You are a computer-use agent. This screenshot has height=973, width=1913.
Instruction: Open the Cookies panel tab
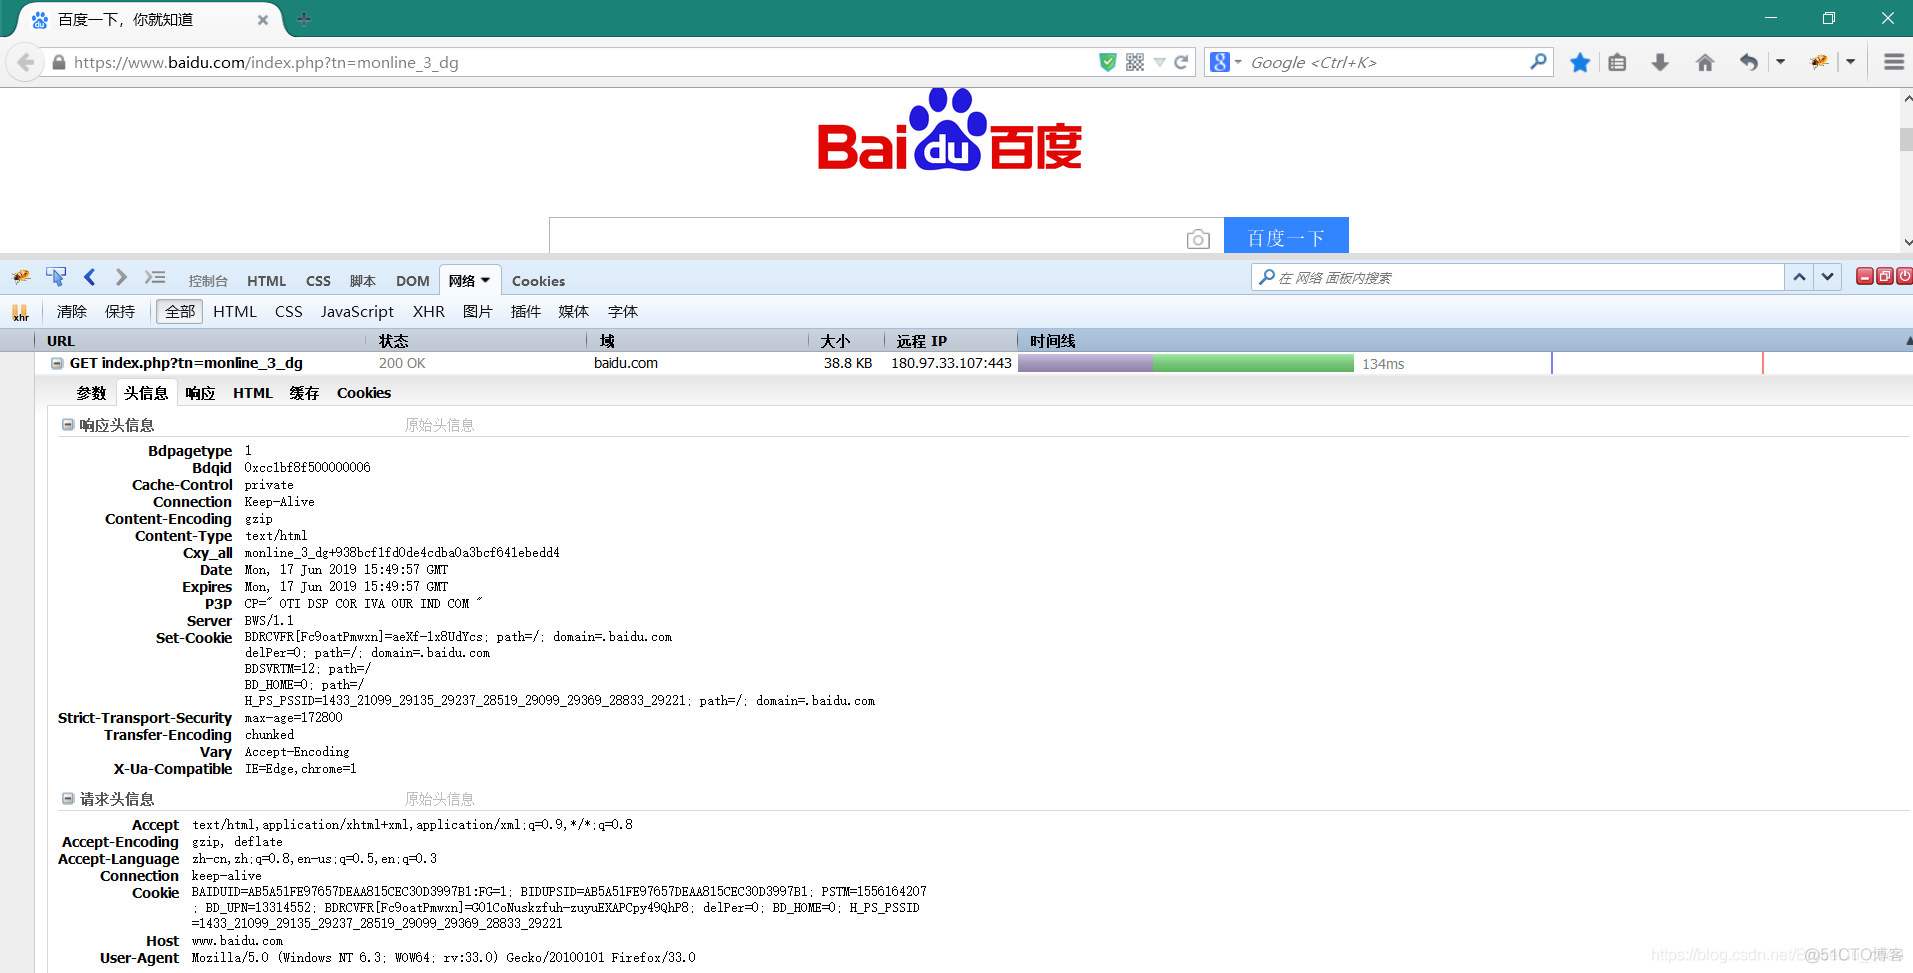pyautogui.click(x=538, y=281)
